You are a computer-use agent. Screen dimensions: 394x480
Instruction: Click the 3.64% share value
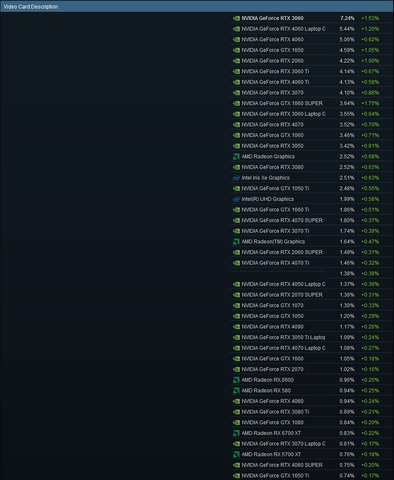pyautogui.click(x=347, y=103)
